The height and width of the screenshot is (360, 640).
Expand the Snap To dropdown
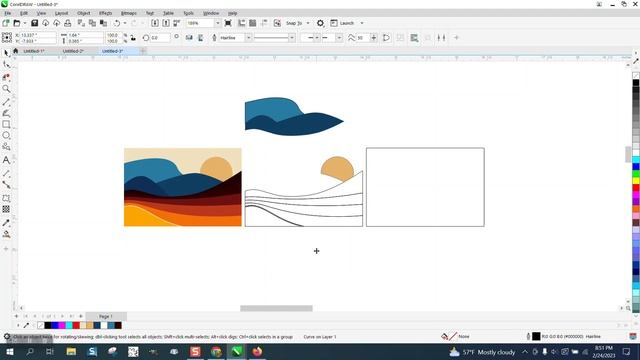coord(308,23)
